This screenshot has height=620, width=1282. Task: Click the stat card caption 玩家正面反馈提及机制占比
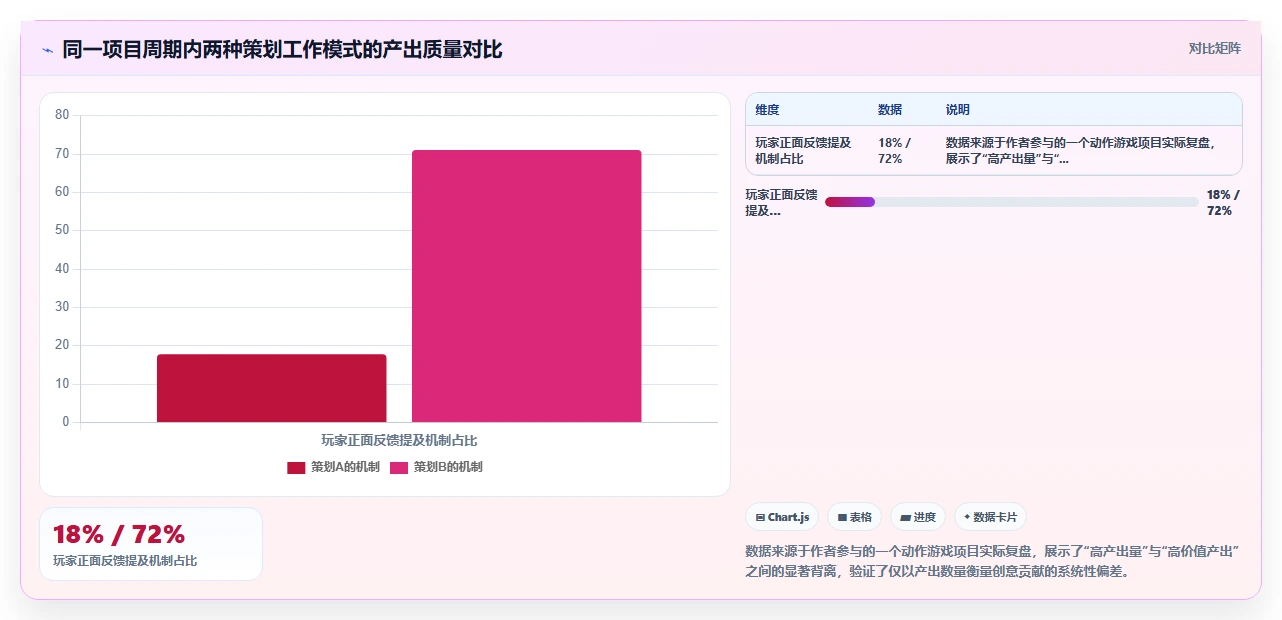pyautogui.click(x=125, y=561)
